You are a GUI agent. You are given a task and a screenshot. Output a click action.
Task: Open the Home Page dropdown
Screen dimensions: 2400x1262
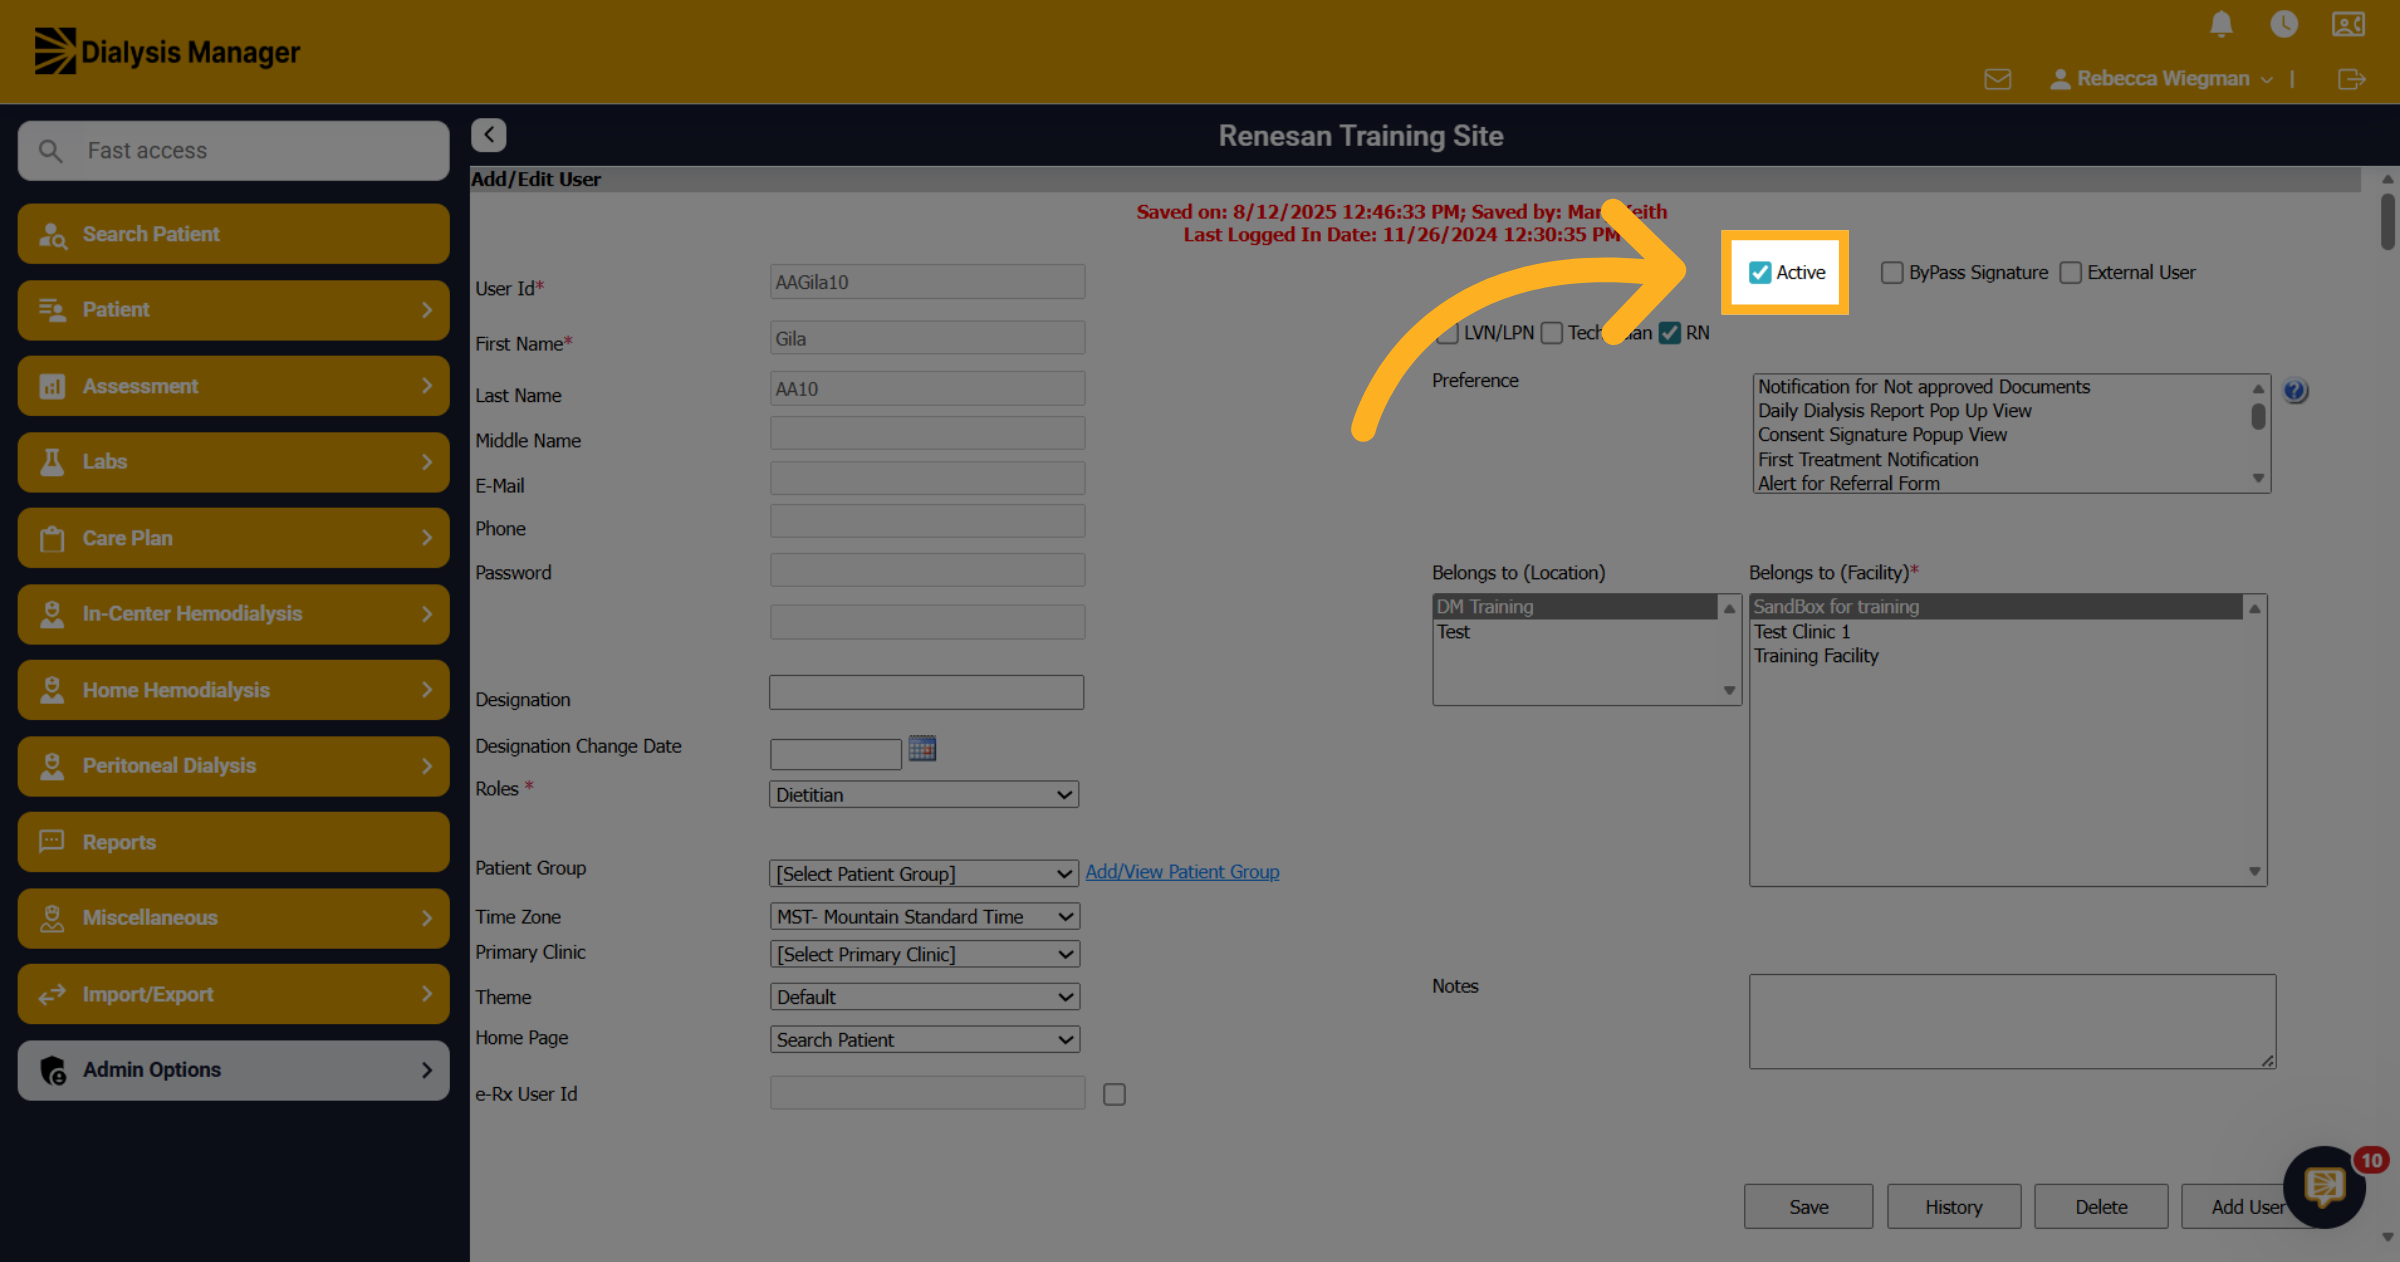tap(924, 1040)
